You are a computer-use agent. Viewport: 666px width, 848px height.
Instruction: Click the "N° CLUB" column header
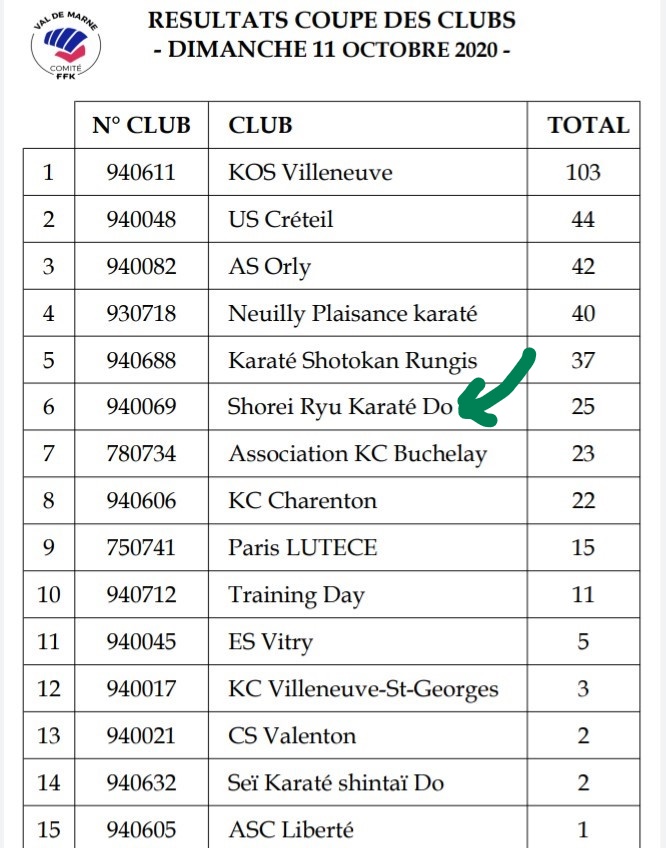(141, 125)
